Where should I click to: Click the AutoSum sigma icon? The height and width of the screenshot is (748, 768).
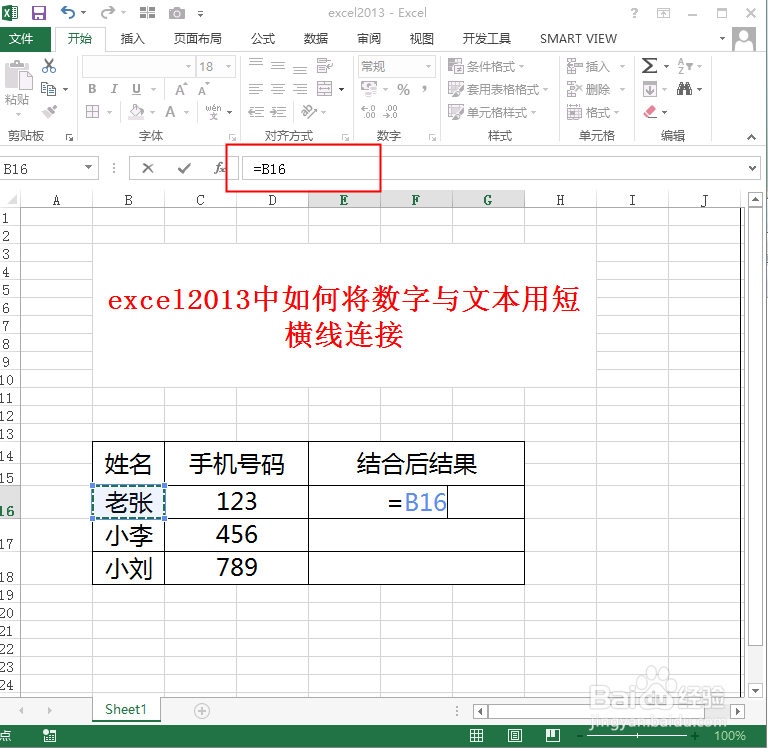click(649, 66)
